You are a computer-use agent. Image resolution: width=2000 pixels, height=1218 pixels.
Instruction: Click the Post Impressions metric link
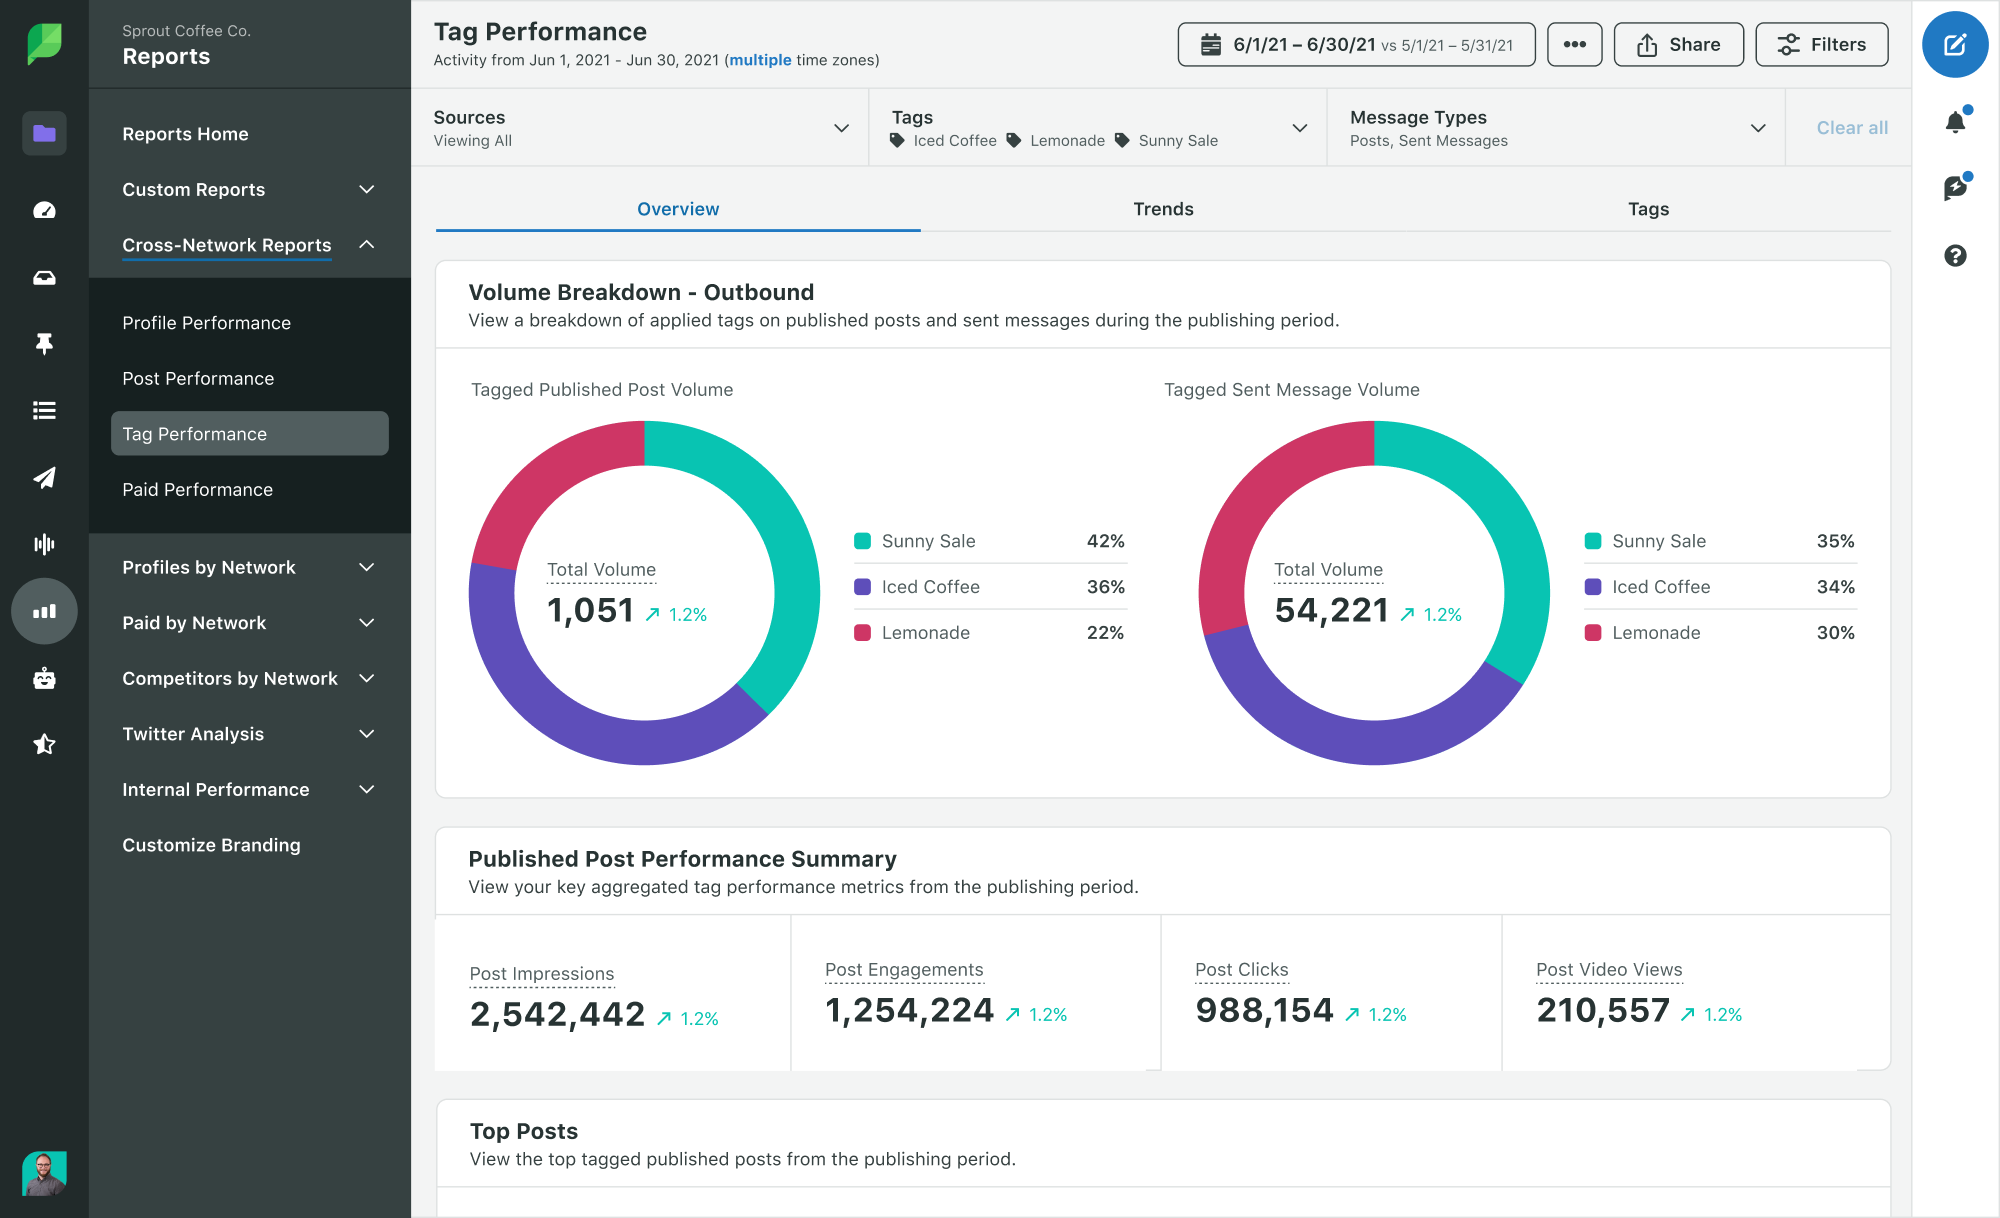[541, 971]
